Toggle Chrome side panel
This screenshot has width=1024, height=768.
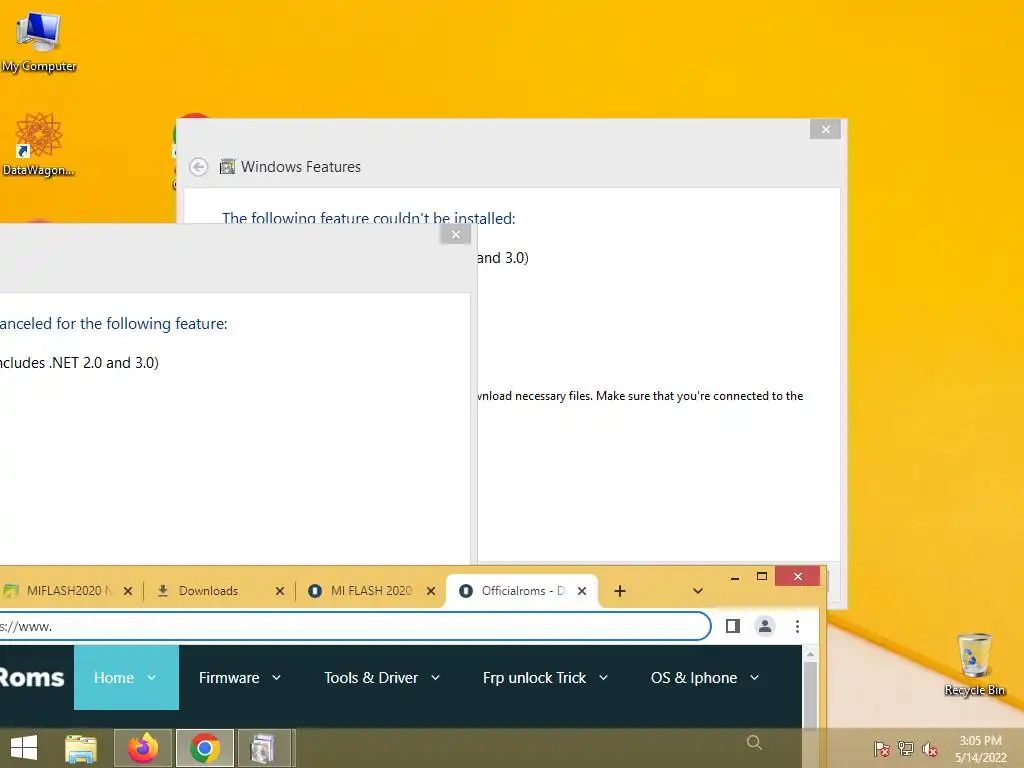point(733,626)
